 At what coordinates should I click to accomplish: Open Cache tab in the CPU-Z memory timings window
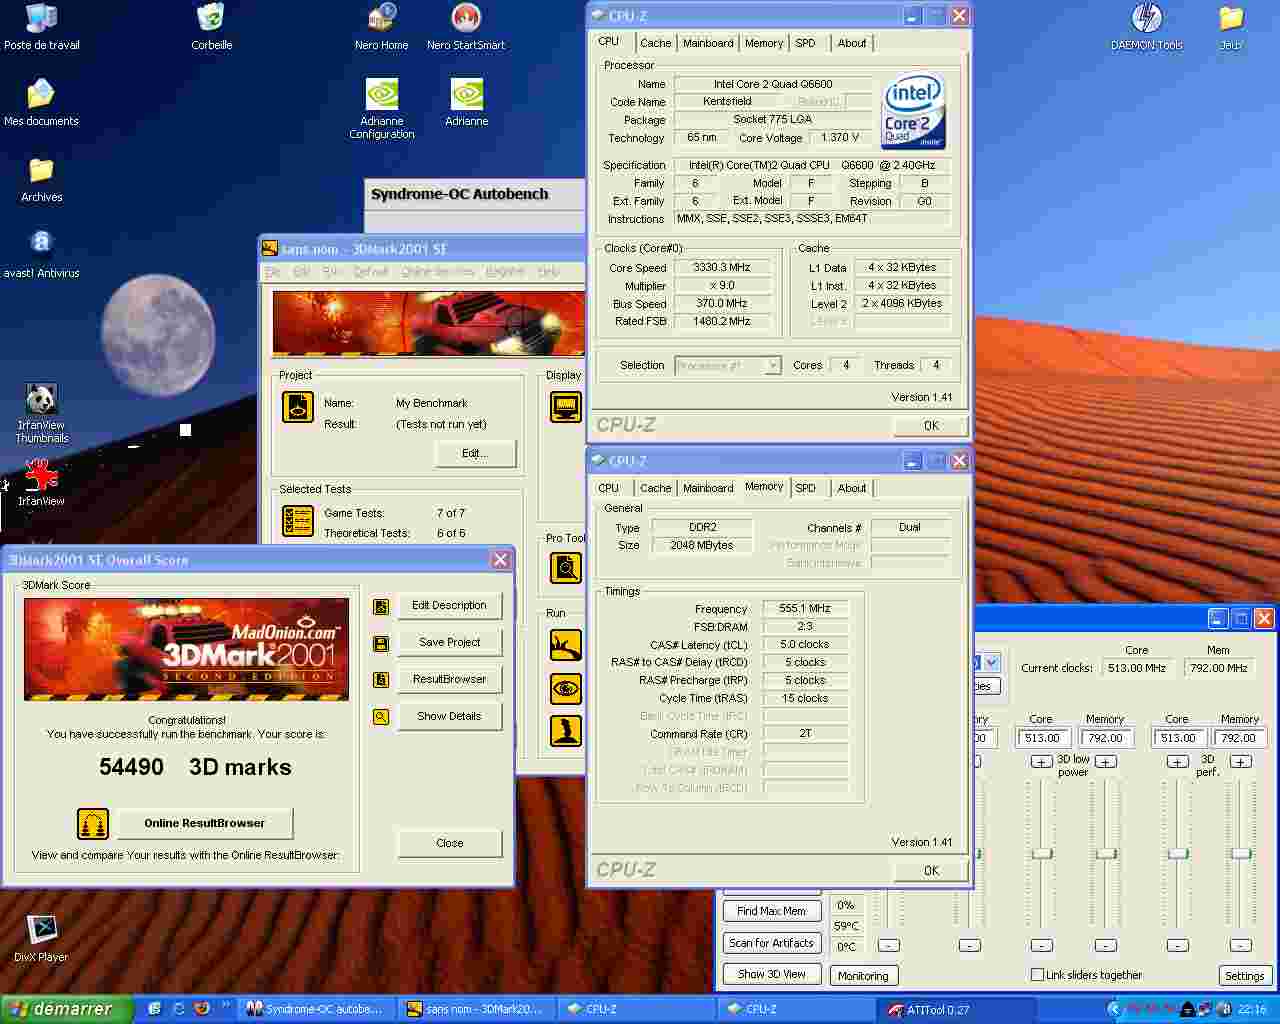click(655, 488)
